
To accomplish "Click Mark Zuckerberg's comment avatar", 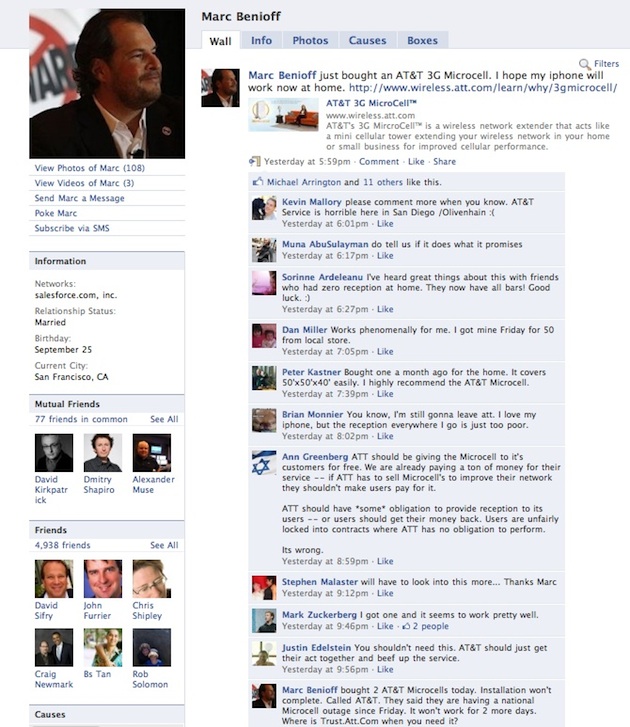I will pyautogui.click(x=264, y=621).
